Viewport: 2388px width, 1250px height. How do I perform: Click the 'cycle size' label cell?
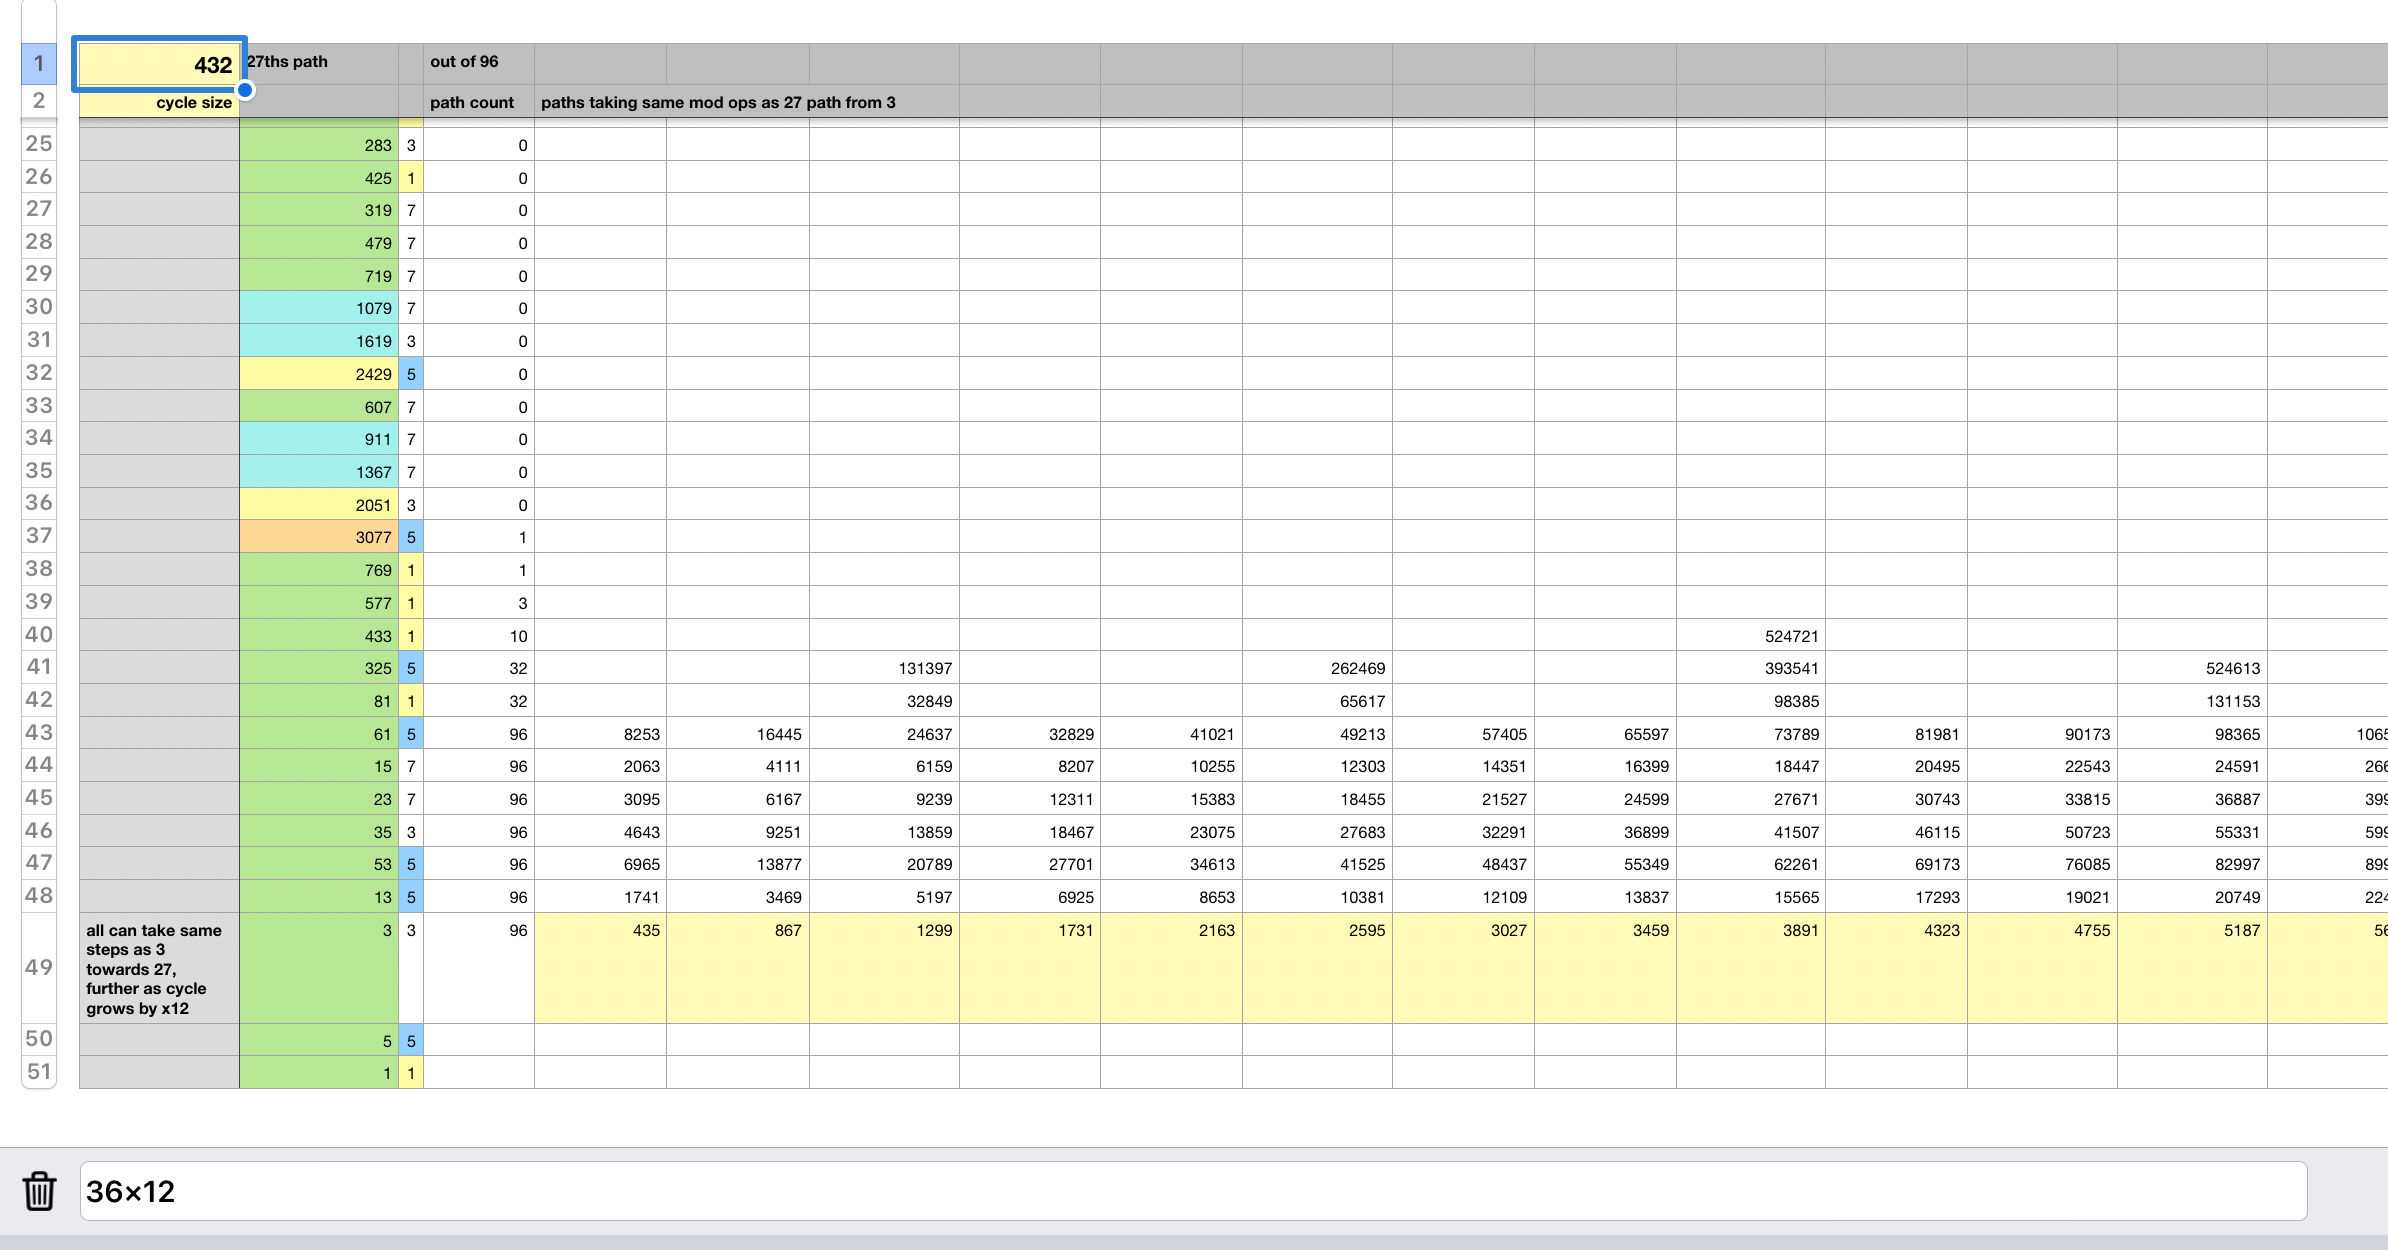pos(159,102)
